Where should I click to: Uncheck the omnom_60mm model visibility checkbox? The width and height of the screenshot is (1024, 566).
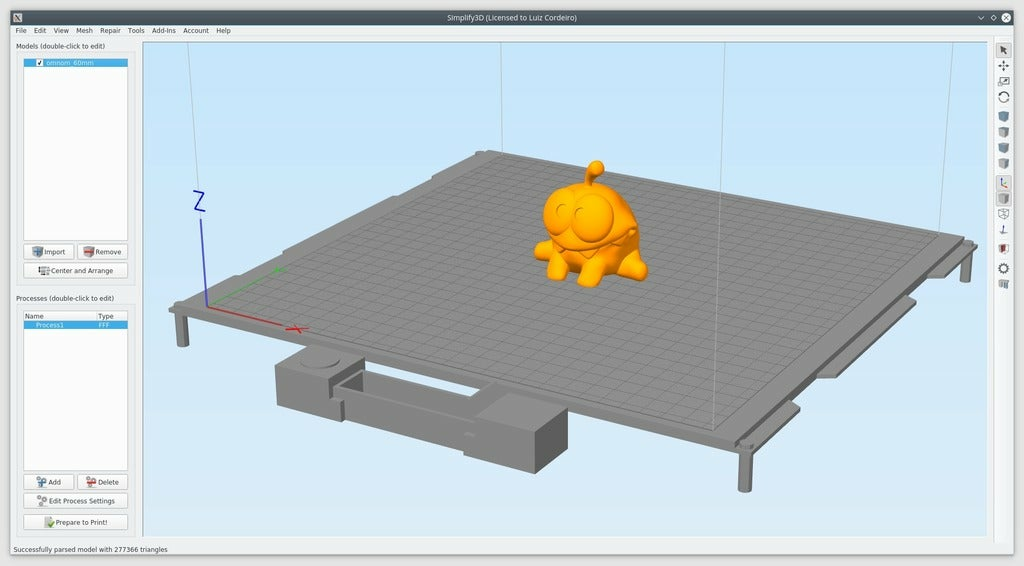[x=40, y=63]
